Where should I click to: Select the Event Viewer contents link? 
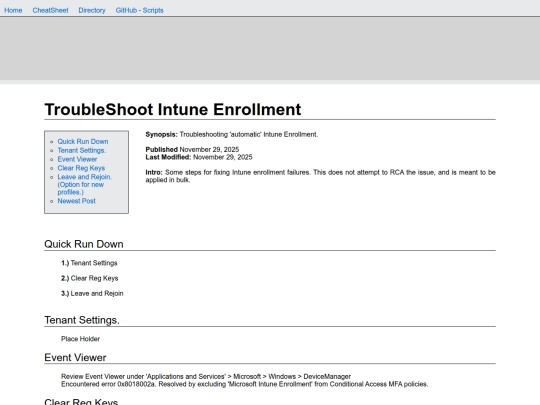[x=77, y=159]
